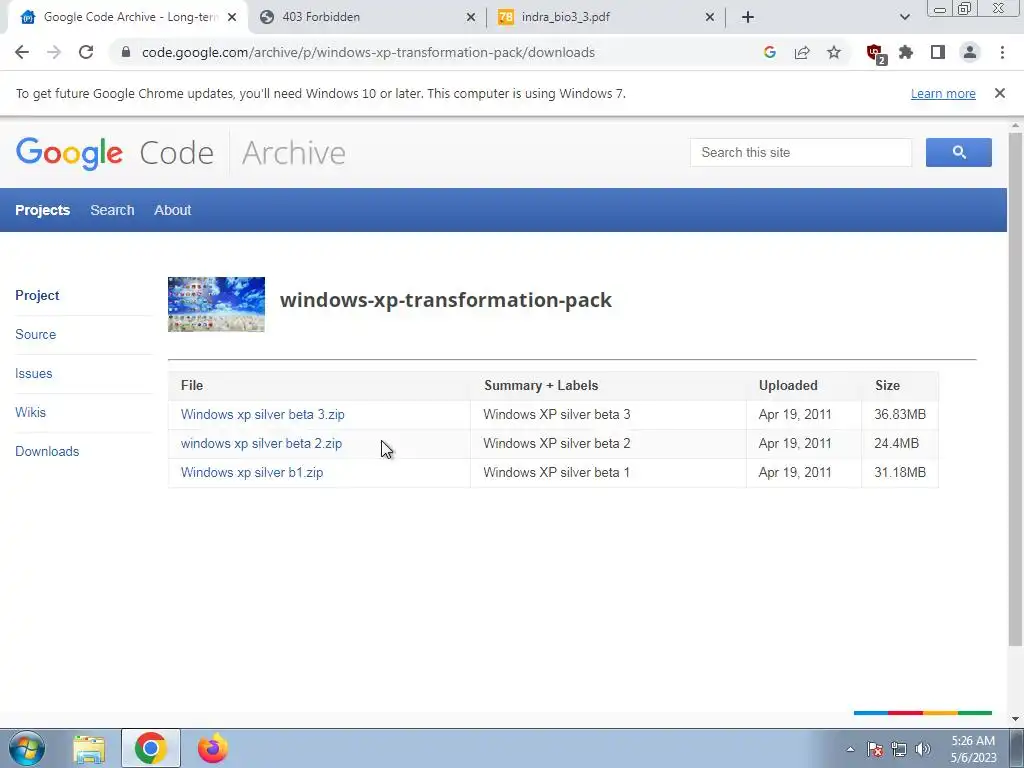Open the network tray icon
This screenshot has height=768, width=1024.
(x=899, y=749)
